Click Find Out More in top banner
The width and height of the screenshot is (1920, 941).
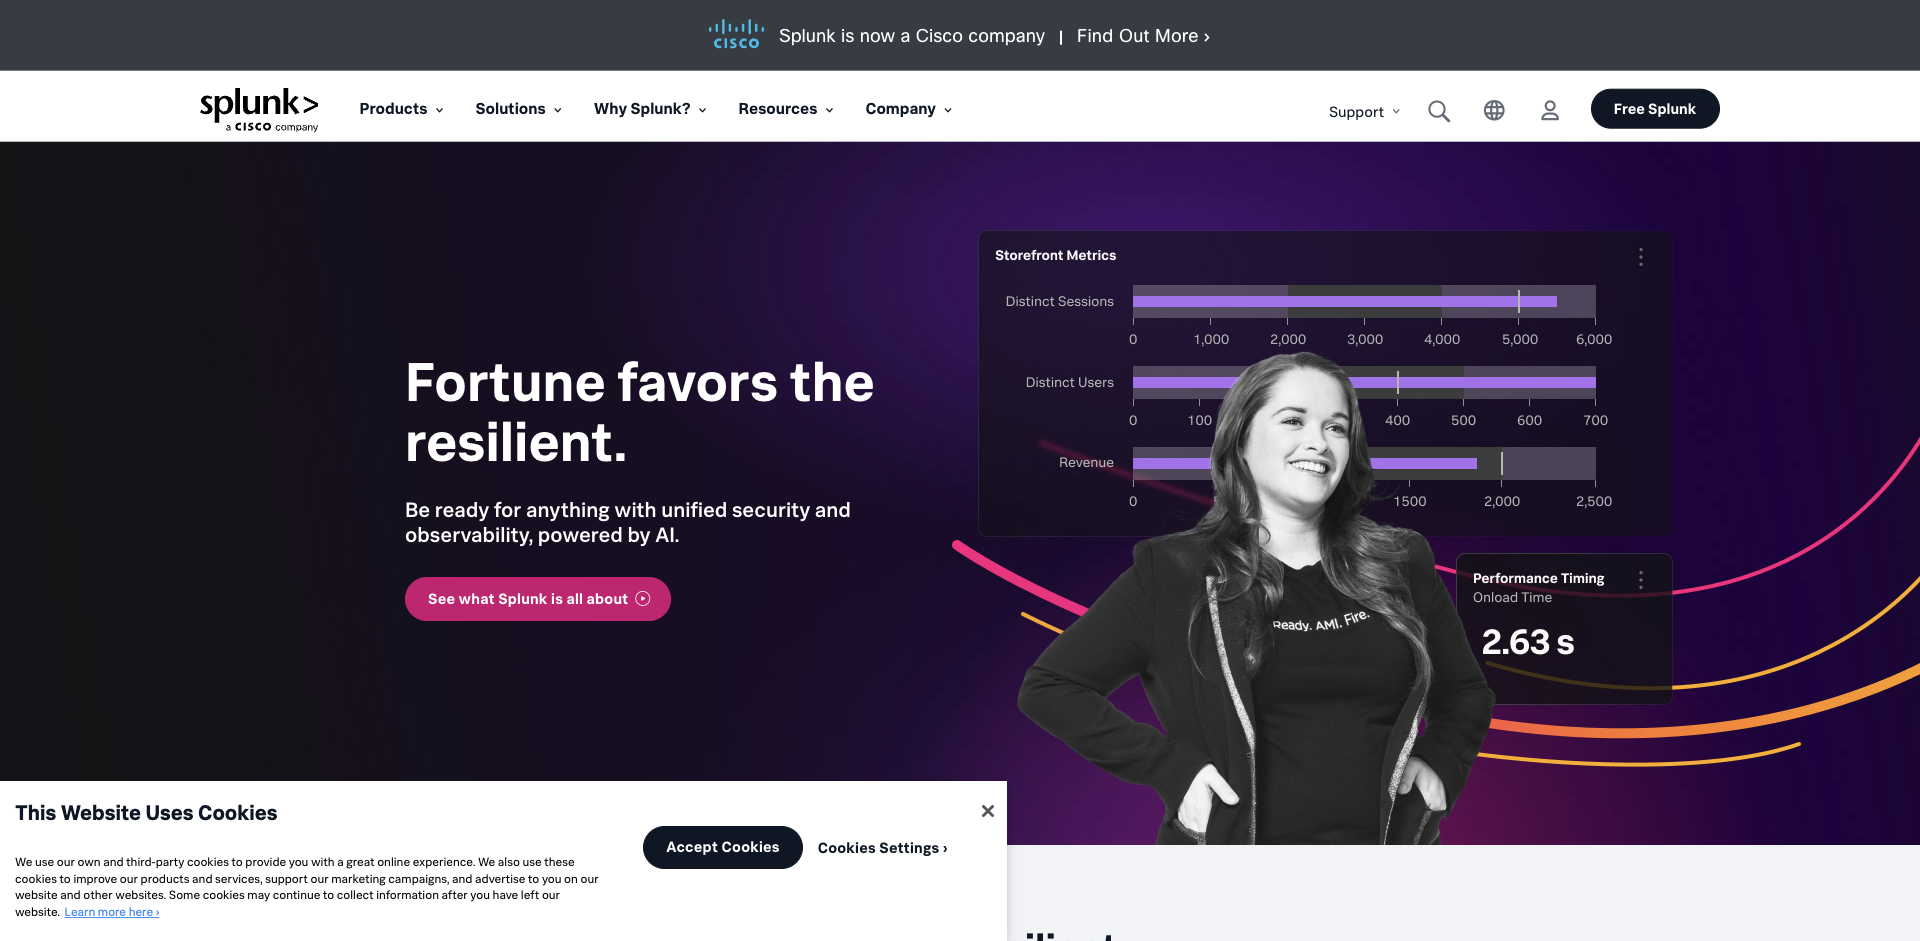tap(1143, 36)
